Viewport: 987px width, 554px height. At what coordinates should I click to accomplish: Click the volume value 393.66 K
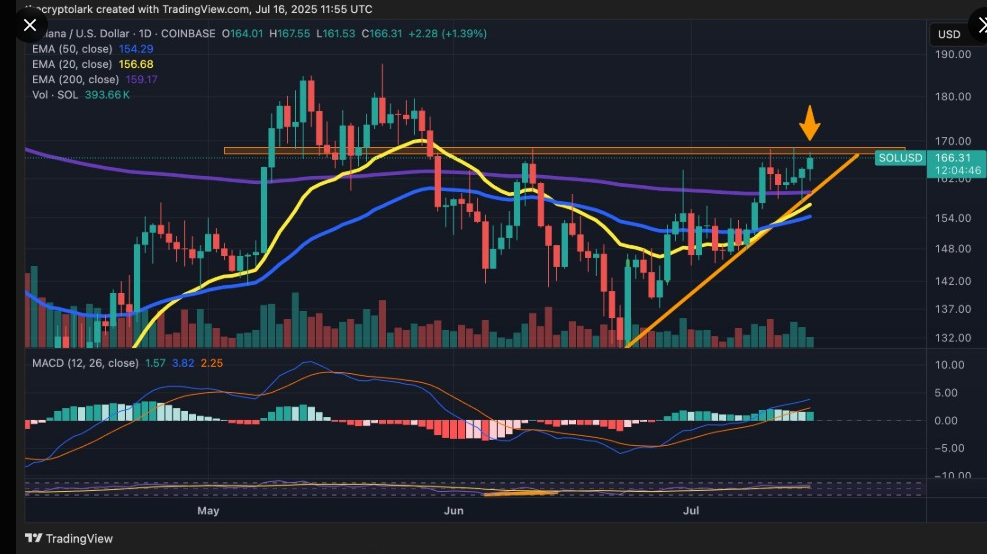point(108,95)
